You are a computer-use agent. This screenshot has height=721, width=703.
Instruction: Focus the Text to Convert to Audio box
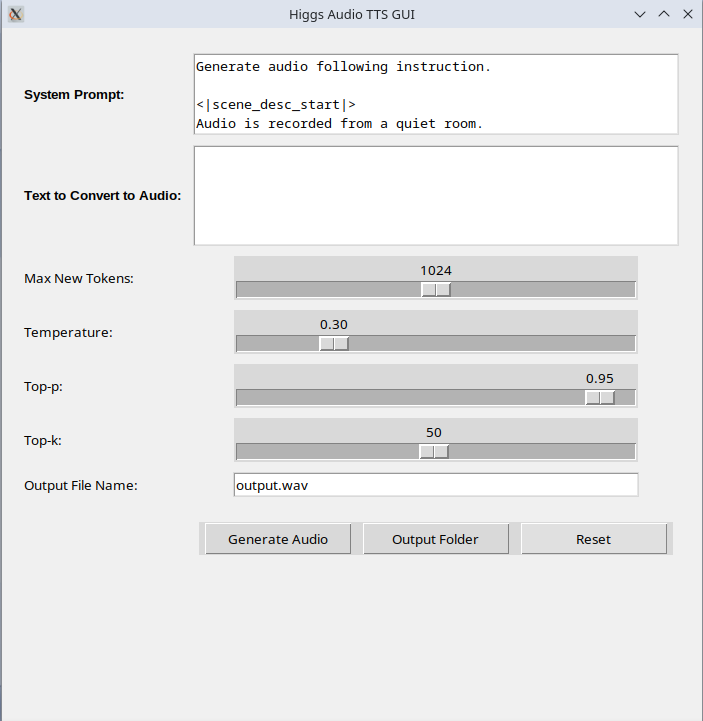[x=436, y=195]
